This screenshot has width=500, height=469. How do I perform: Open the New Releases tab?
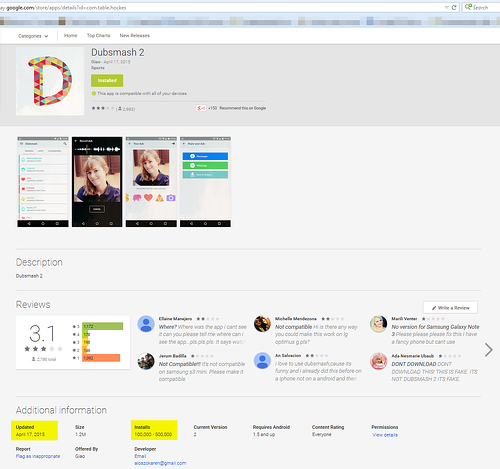pos(135,35)
